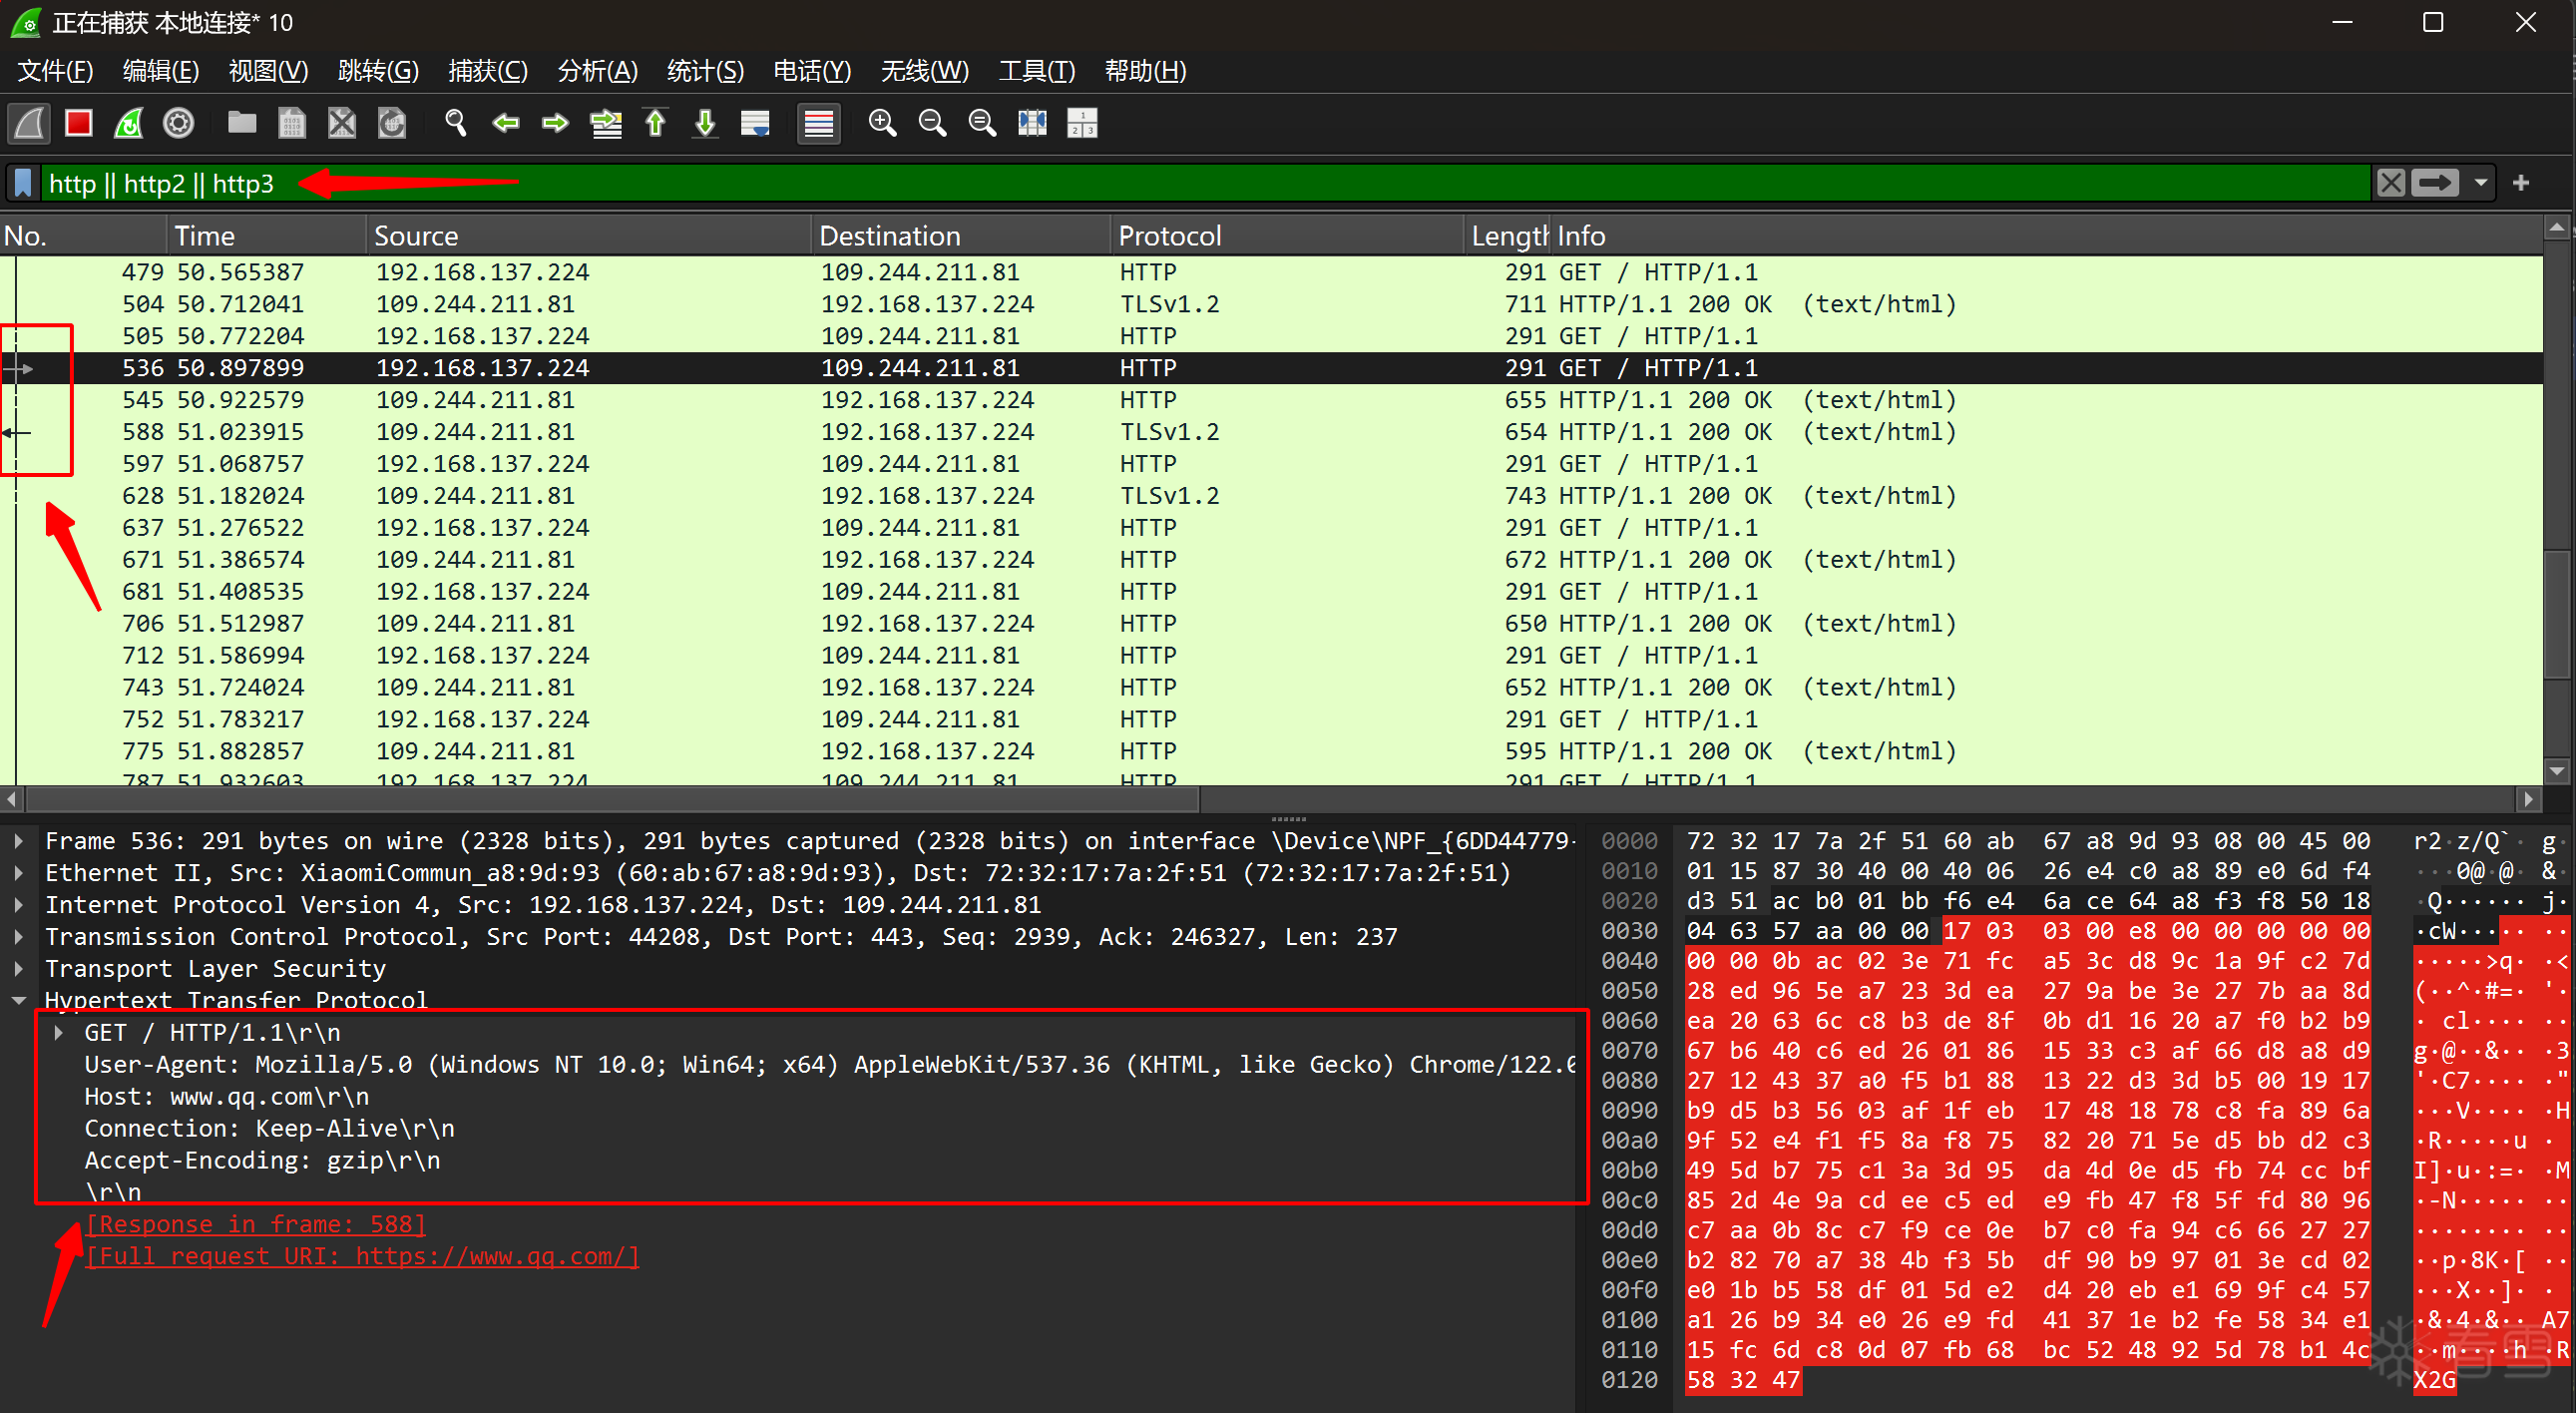The height and width of the screenshot is (1413, 2576).
Task: Click zoom in on packet text
Action: 882,123
